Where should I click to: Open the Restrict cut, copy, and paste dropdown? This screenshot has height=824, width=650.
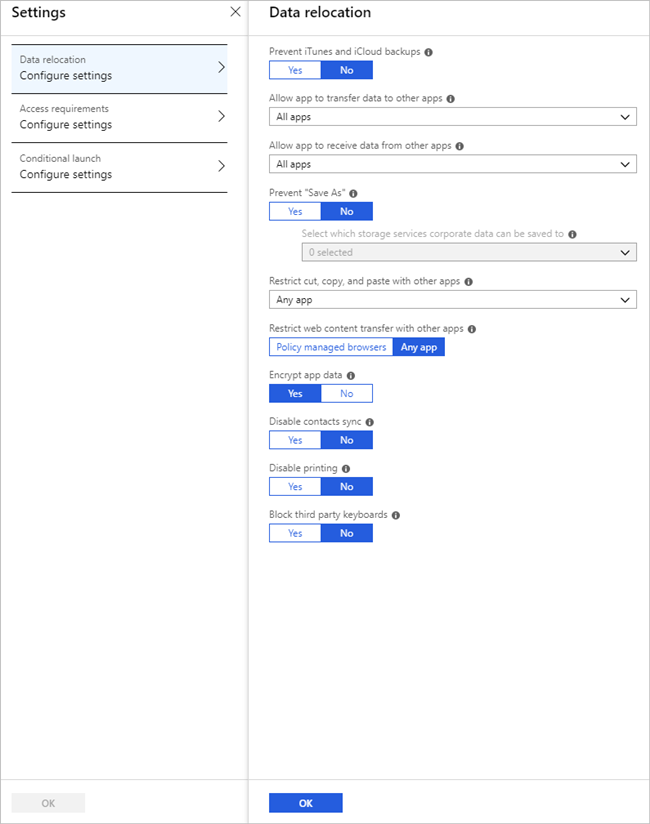coord(452,300)
